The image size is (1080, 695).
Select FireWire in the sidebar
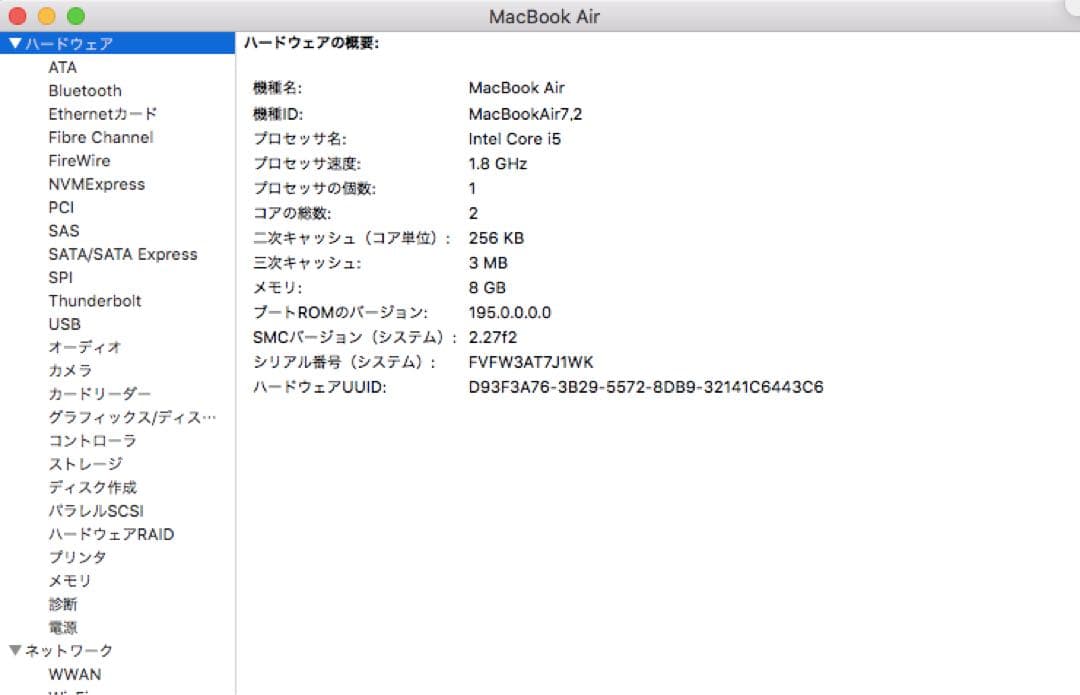click(x=79, y=160)
